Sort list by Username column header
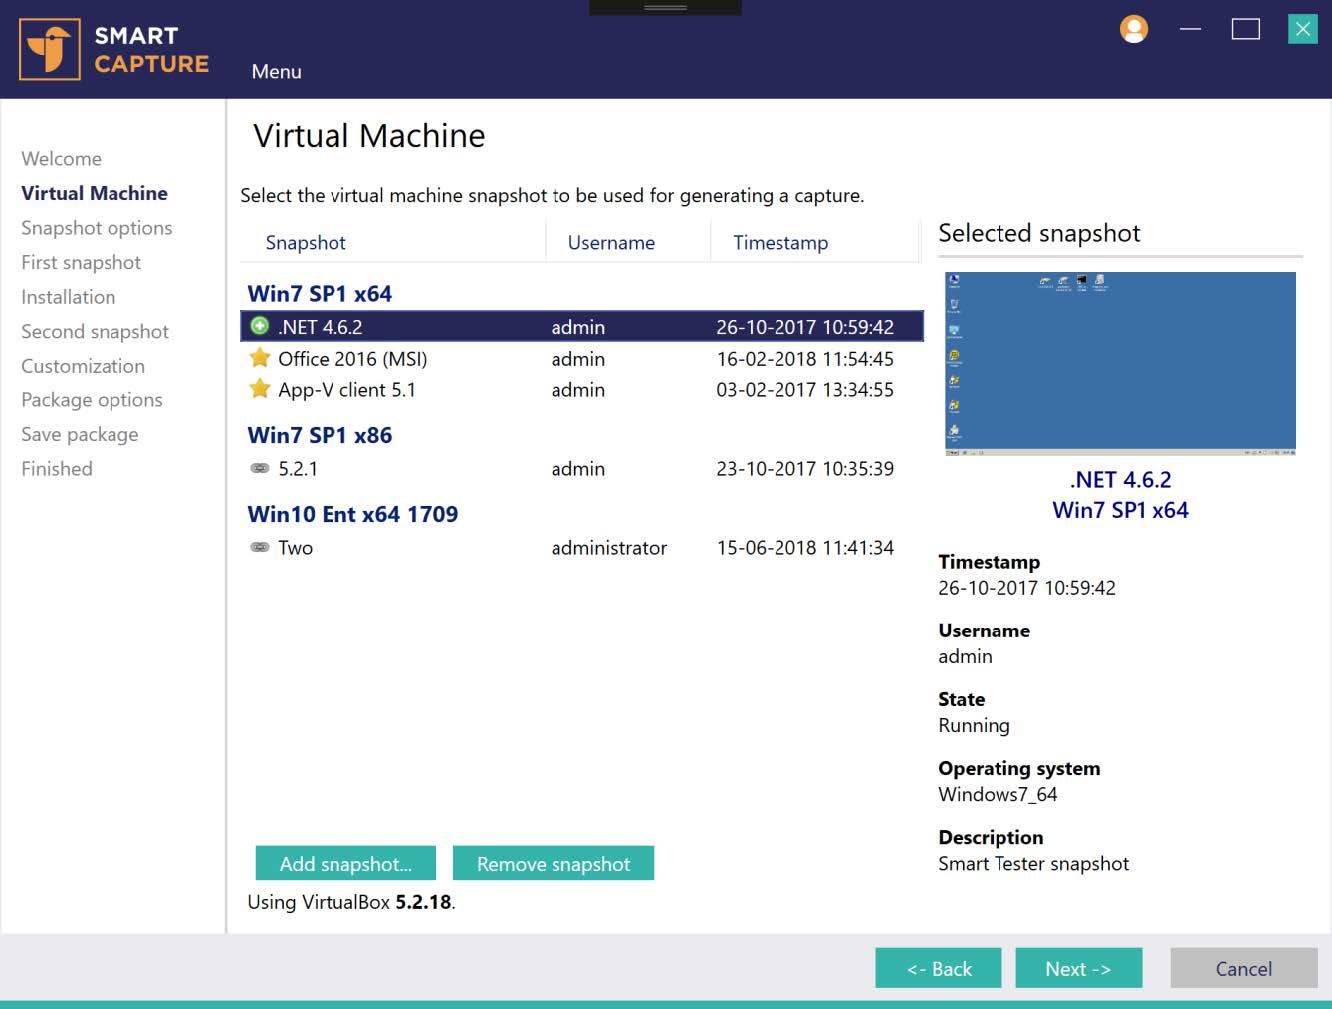1332x1009 pixels. (611, 243)
